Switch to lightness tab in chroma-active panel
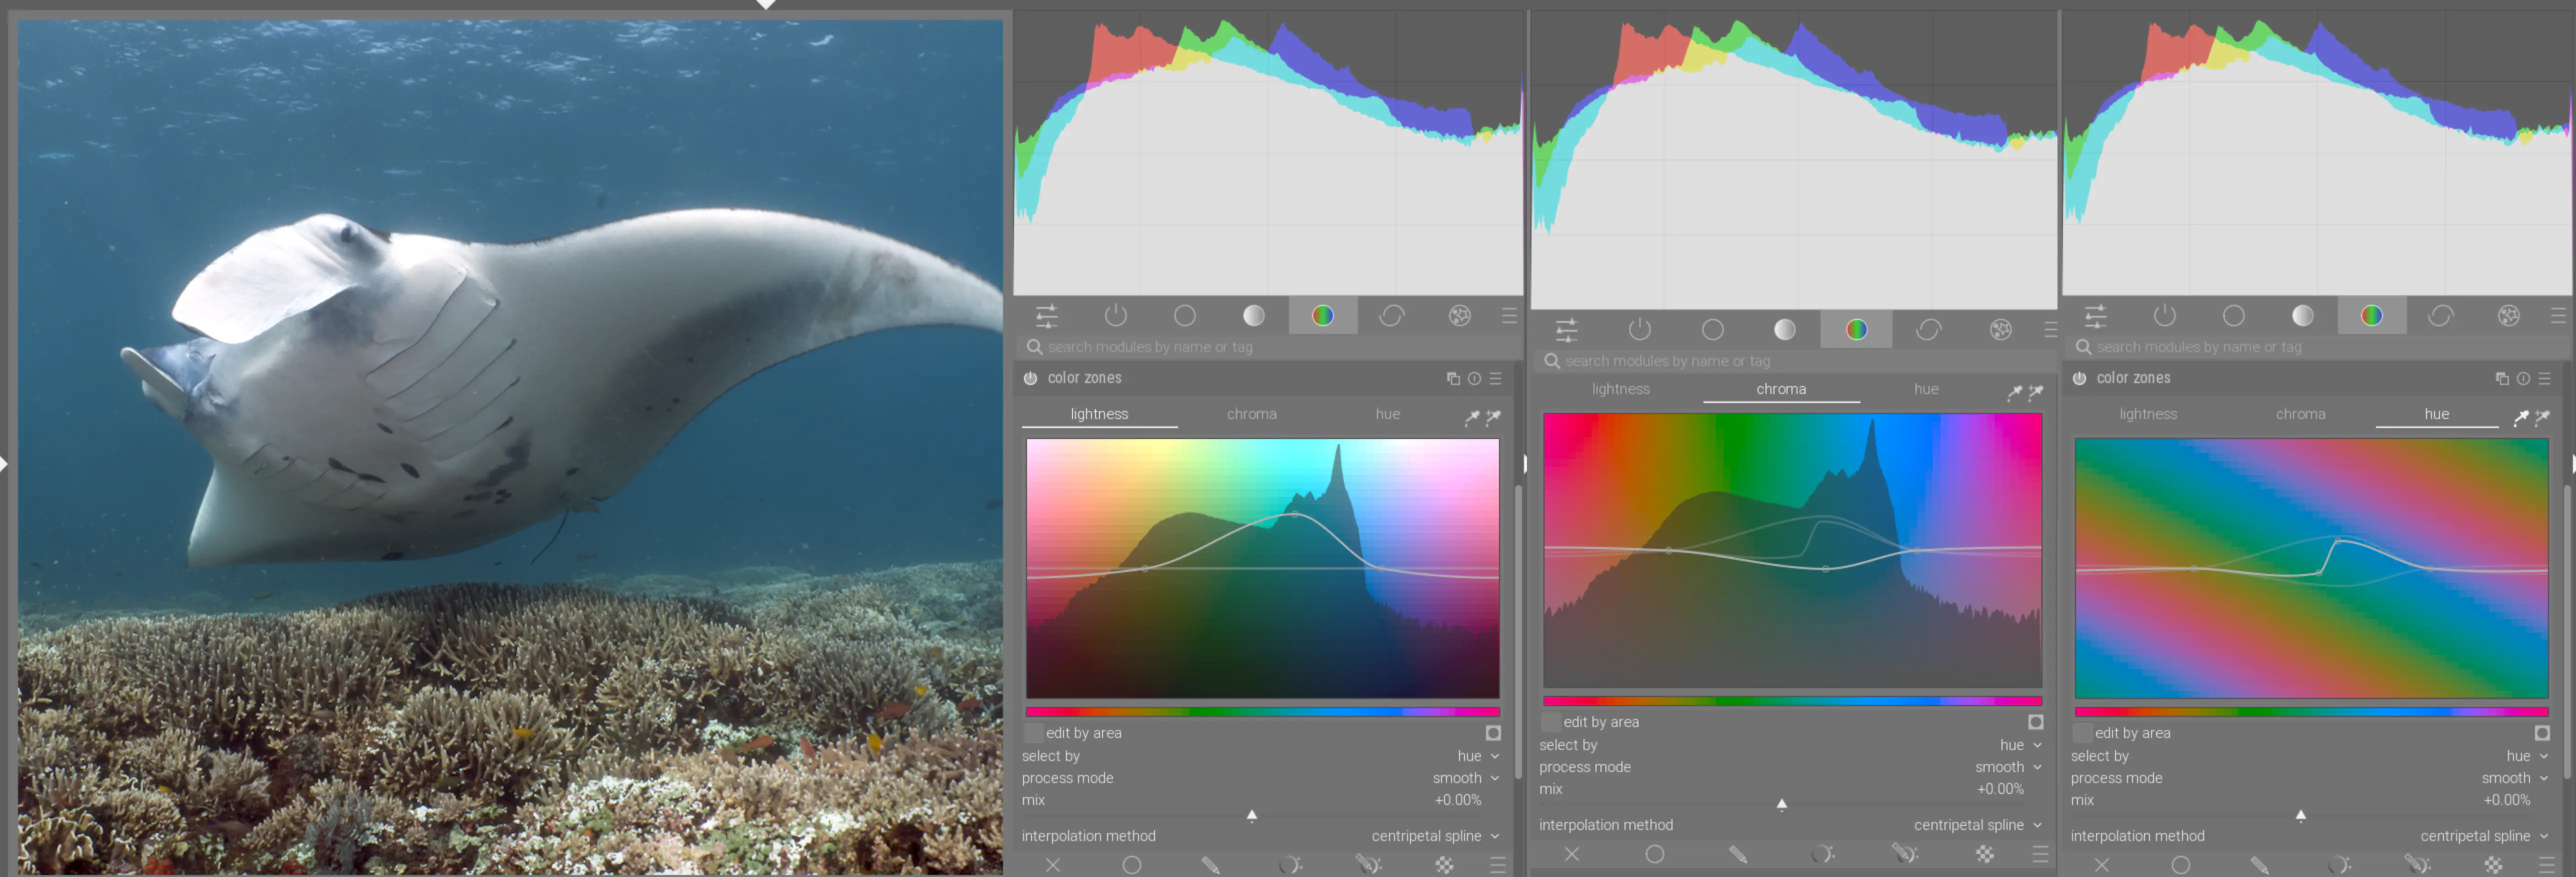This screenshot has width=2576, height=877. point(1621,389)
